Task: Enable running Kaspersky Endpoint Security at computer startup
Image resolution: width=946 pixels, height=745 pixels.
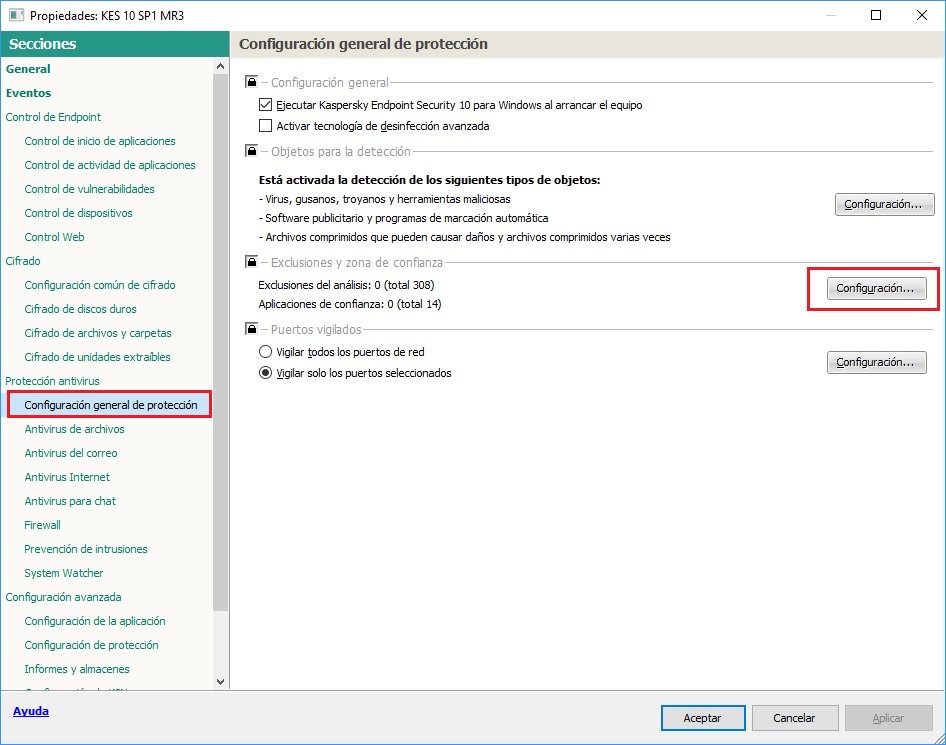Action: (x=265, y=105)
